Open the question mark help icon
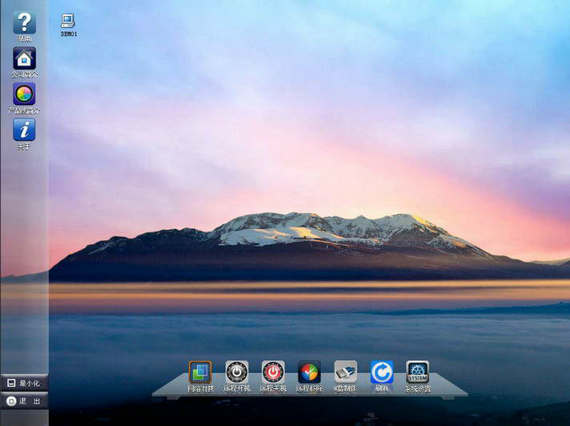Screen dimensions: 570x426 (x=24, y=23)
